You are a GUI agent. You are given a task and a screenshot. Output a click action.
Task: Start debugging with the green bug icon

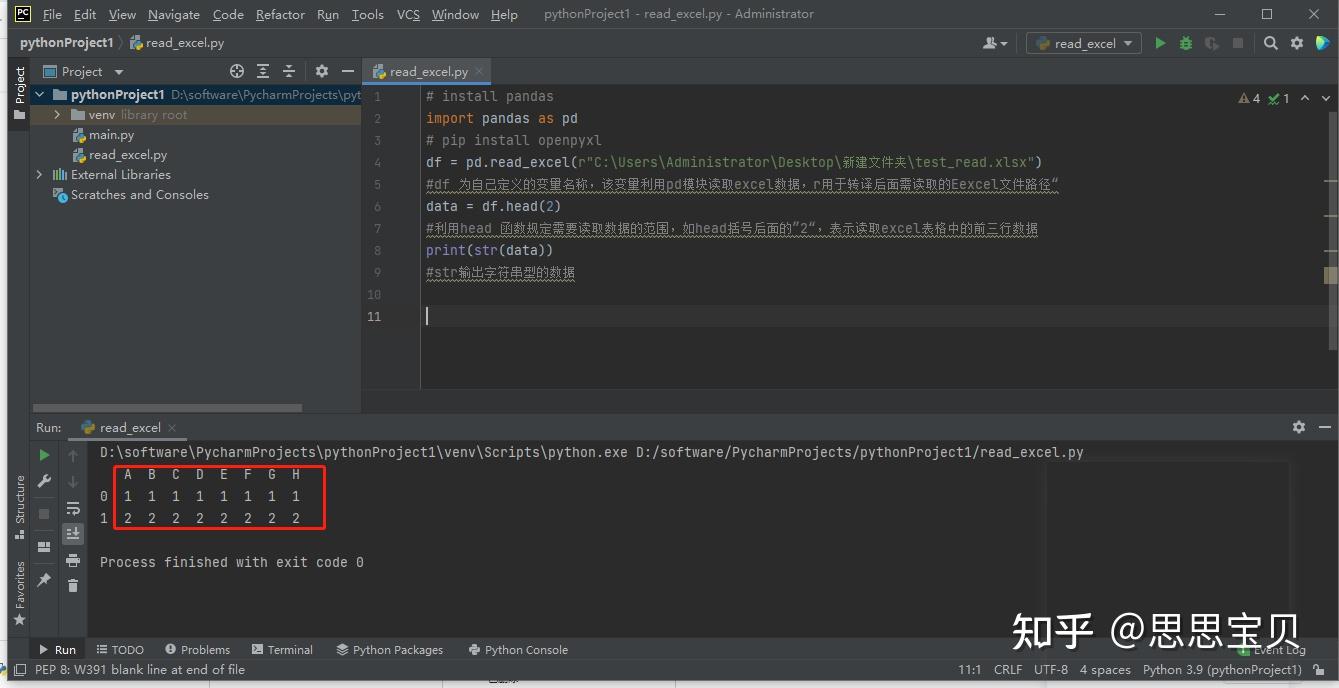pos(1186,43)
